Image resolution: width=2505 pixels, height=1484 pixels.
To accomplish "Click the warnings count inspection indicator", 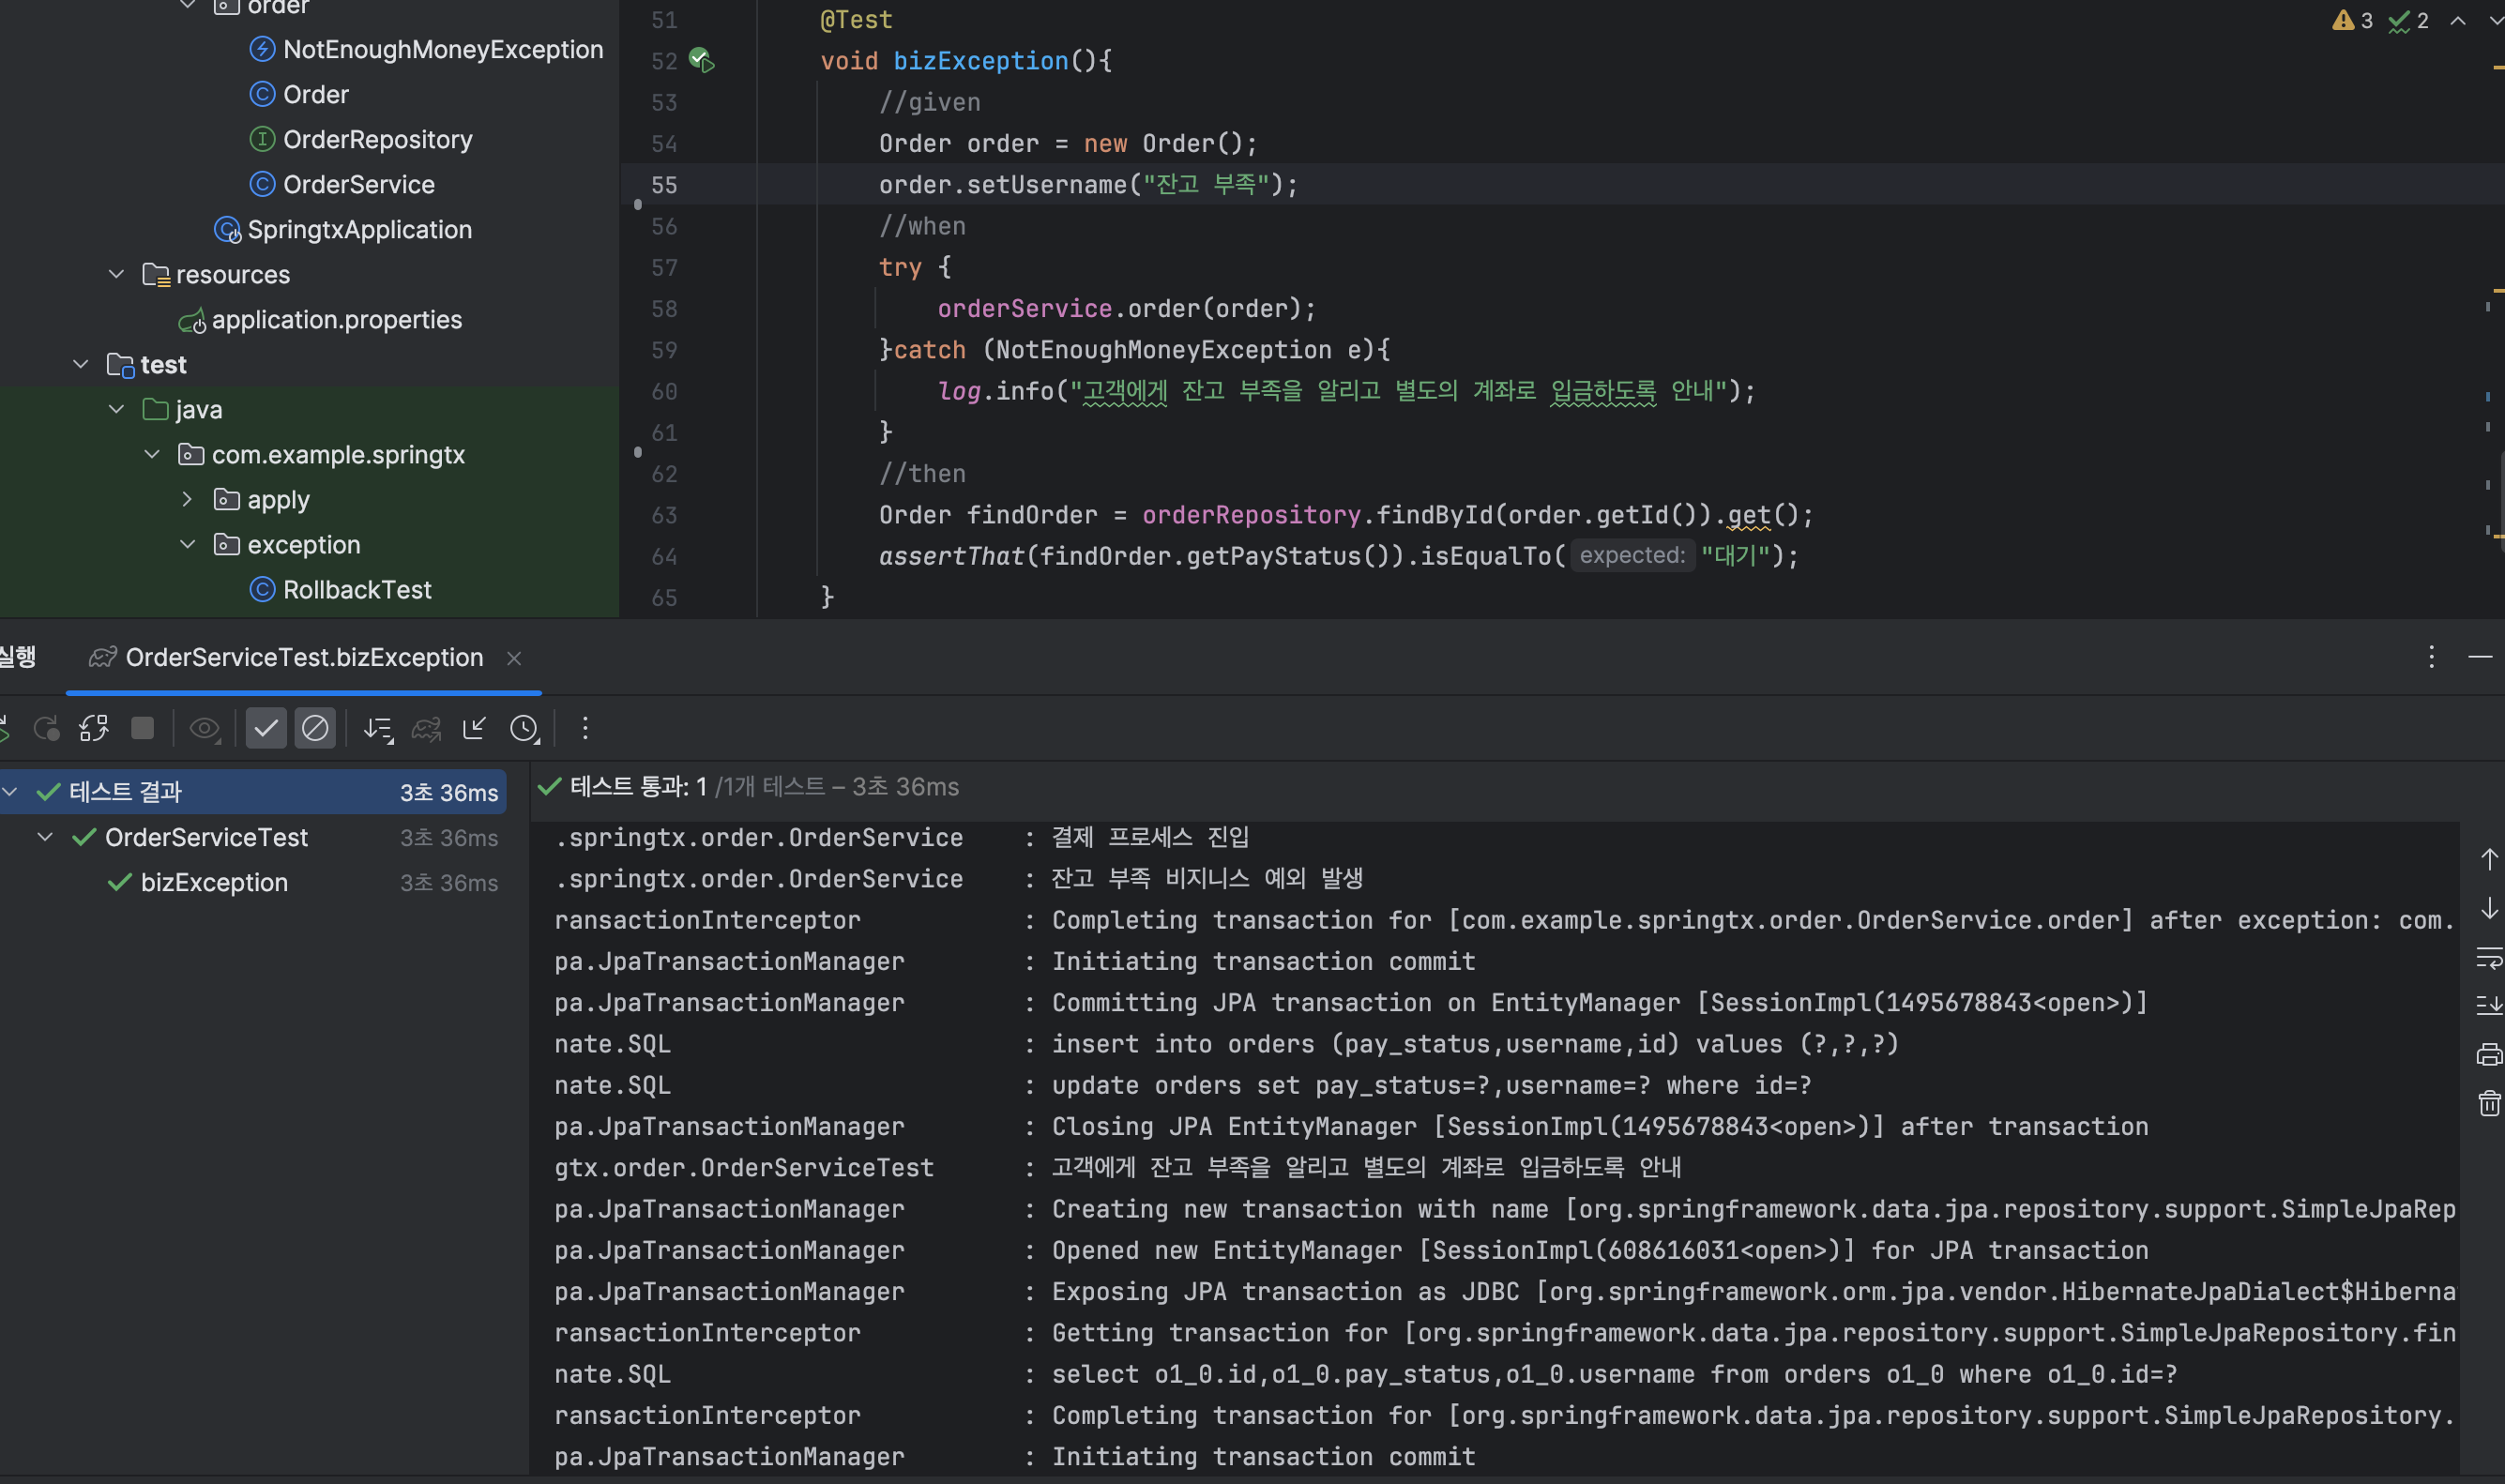I will pos(2352,20).
